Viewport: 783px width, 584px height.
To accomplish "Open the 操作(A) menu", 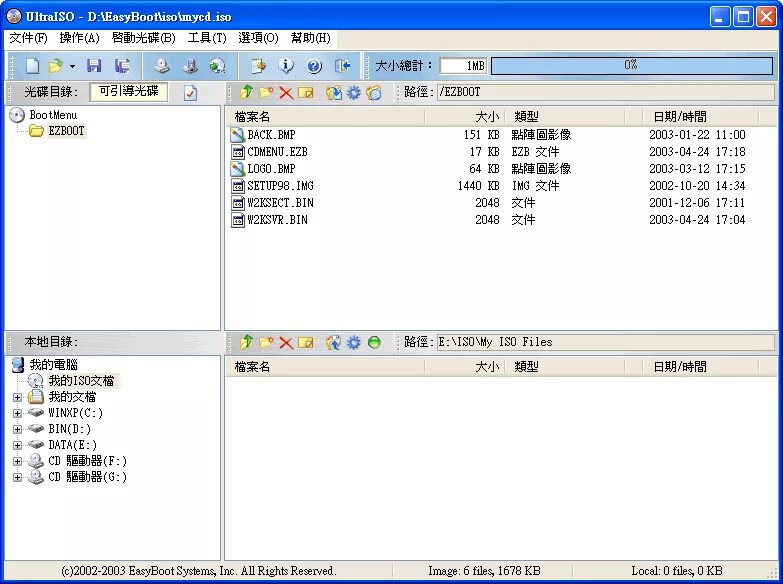I will click(x=79, y=38).
